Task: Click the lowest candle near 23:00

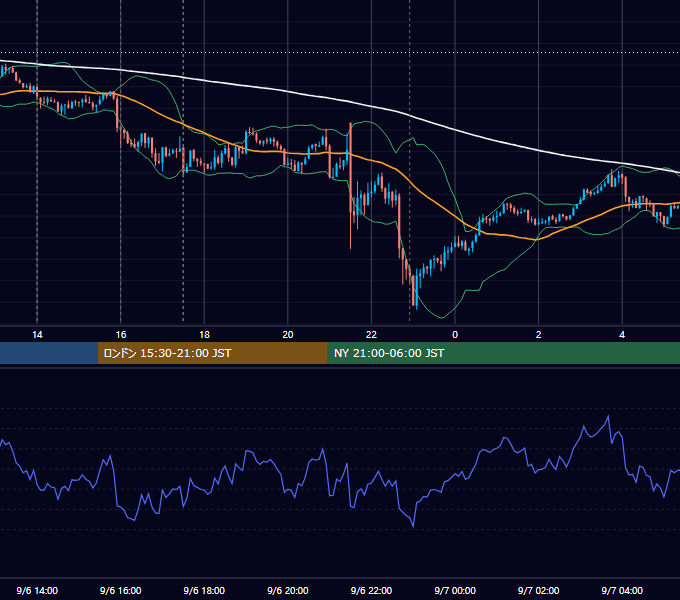Action: pos(416,290)
